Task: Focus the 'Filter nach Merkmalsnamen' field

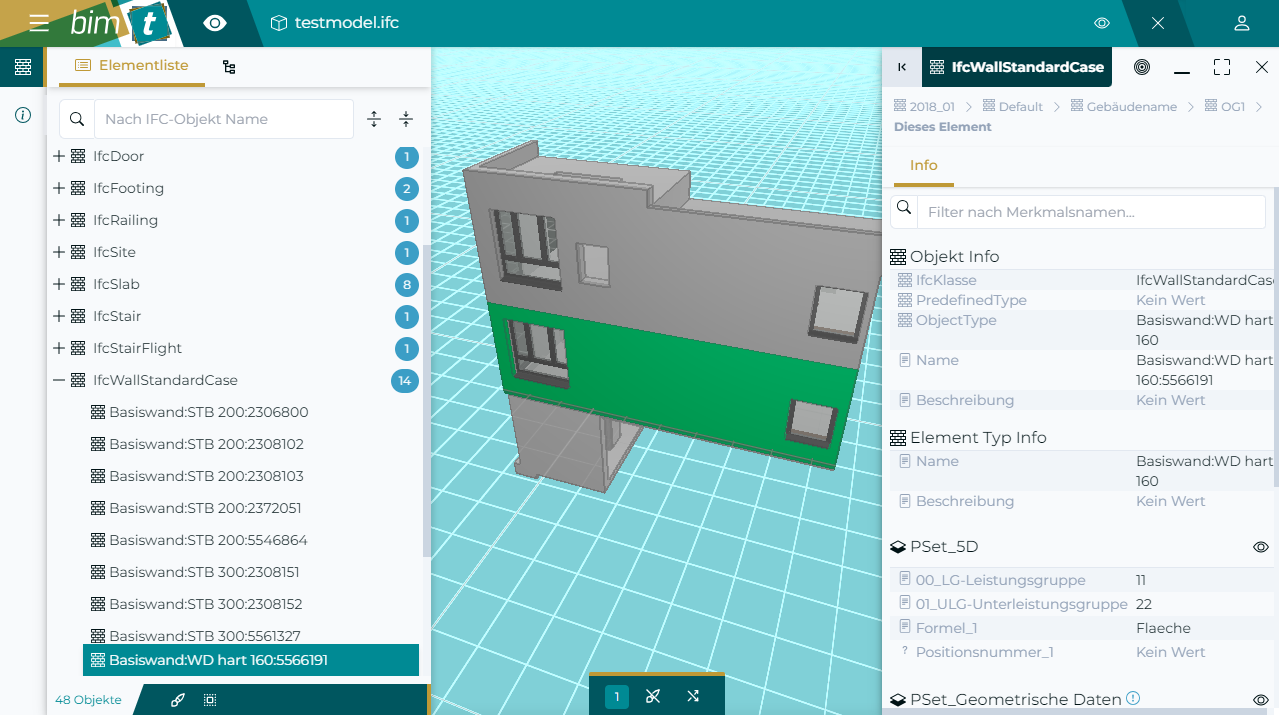Action: pyautogui.click(x=1091, y=212)
